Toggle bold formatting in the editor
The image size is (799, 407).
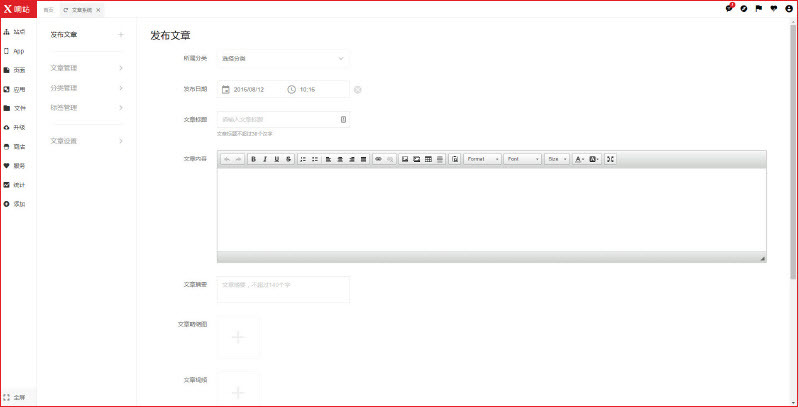tap(253, 159)
